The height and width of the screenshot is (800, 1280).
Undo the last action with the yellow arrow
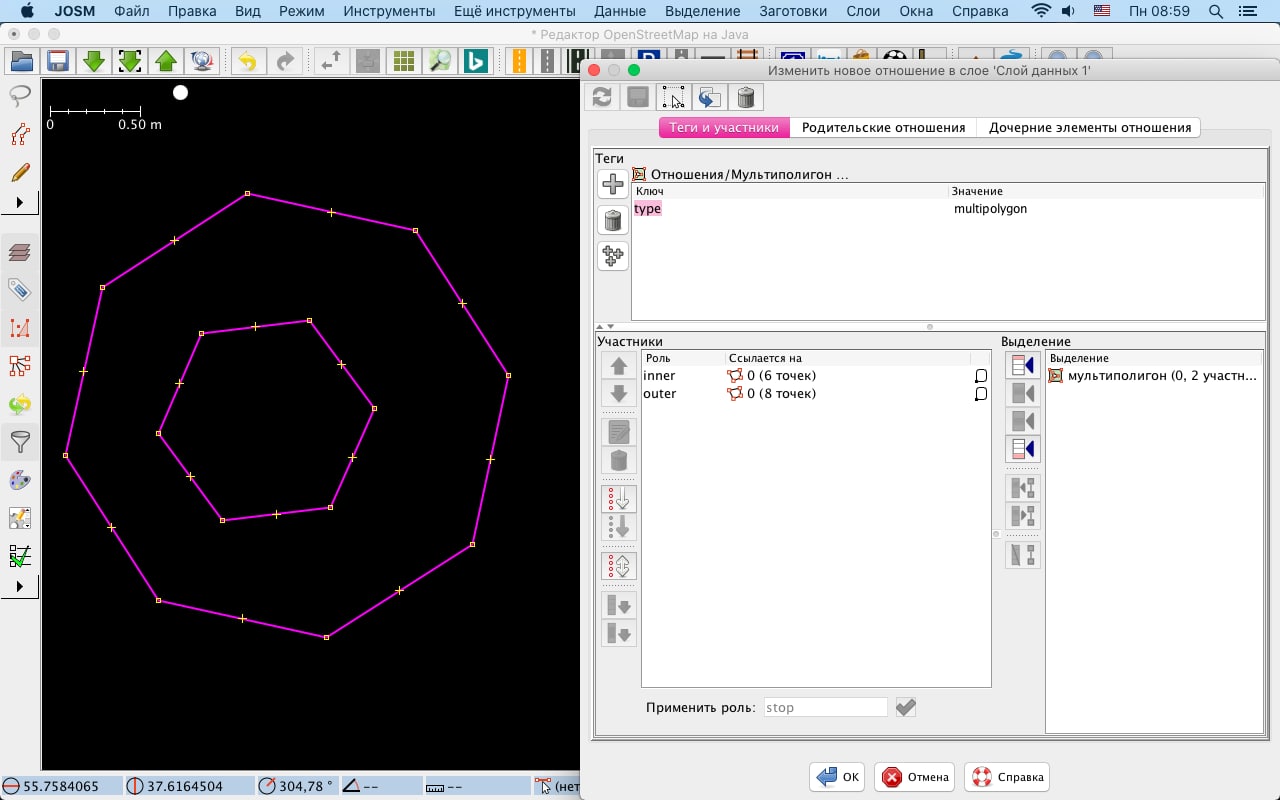point(247,61)
